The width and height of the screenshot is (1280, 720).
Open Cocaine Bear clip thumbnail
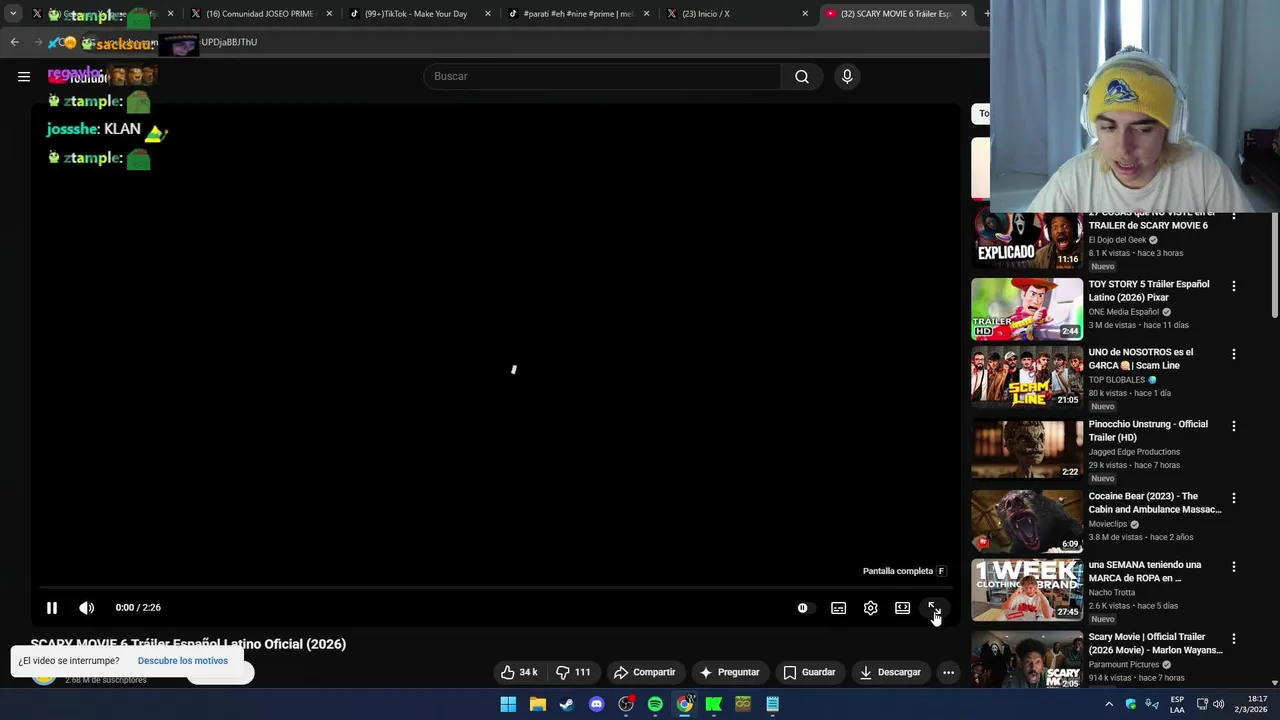[x=1027, y=521]
